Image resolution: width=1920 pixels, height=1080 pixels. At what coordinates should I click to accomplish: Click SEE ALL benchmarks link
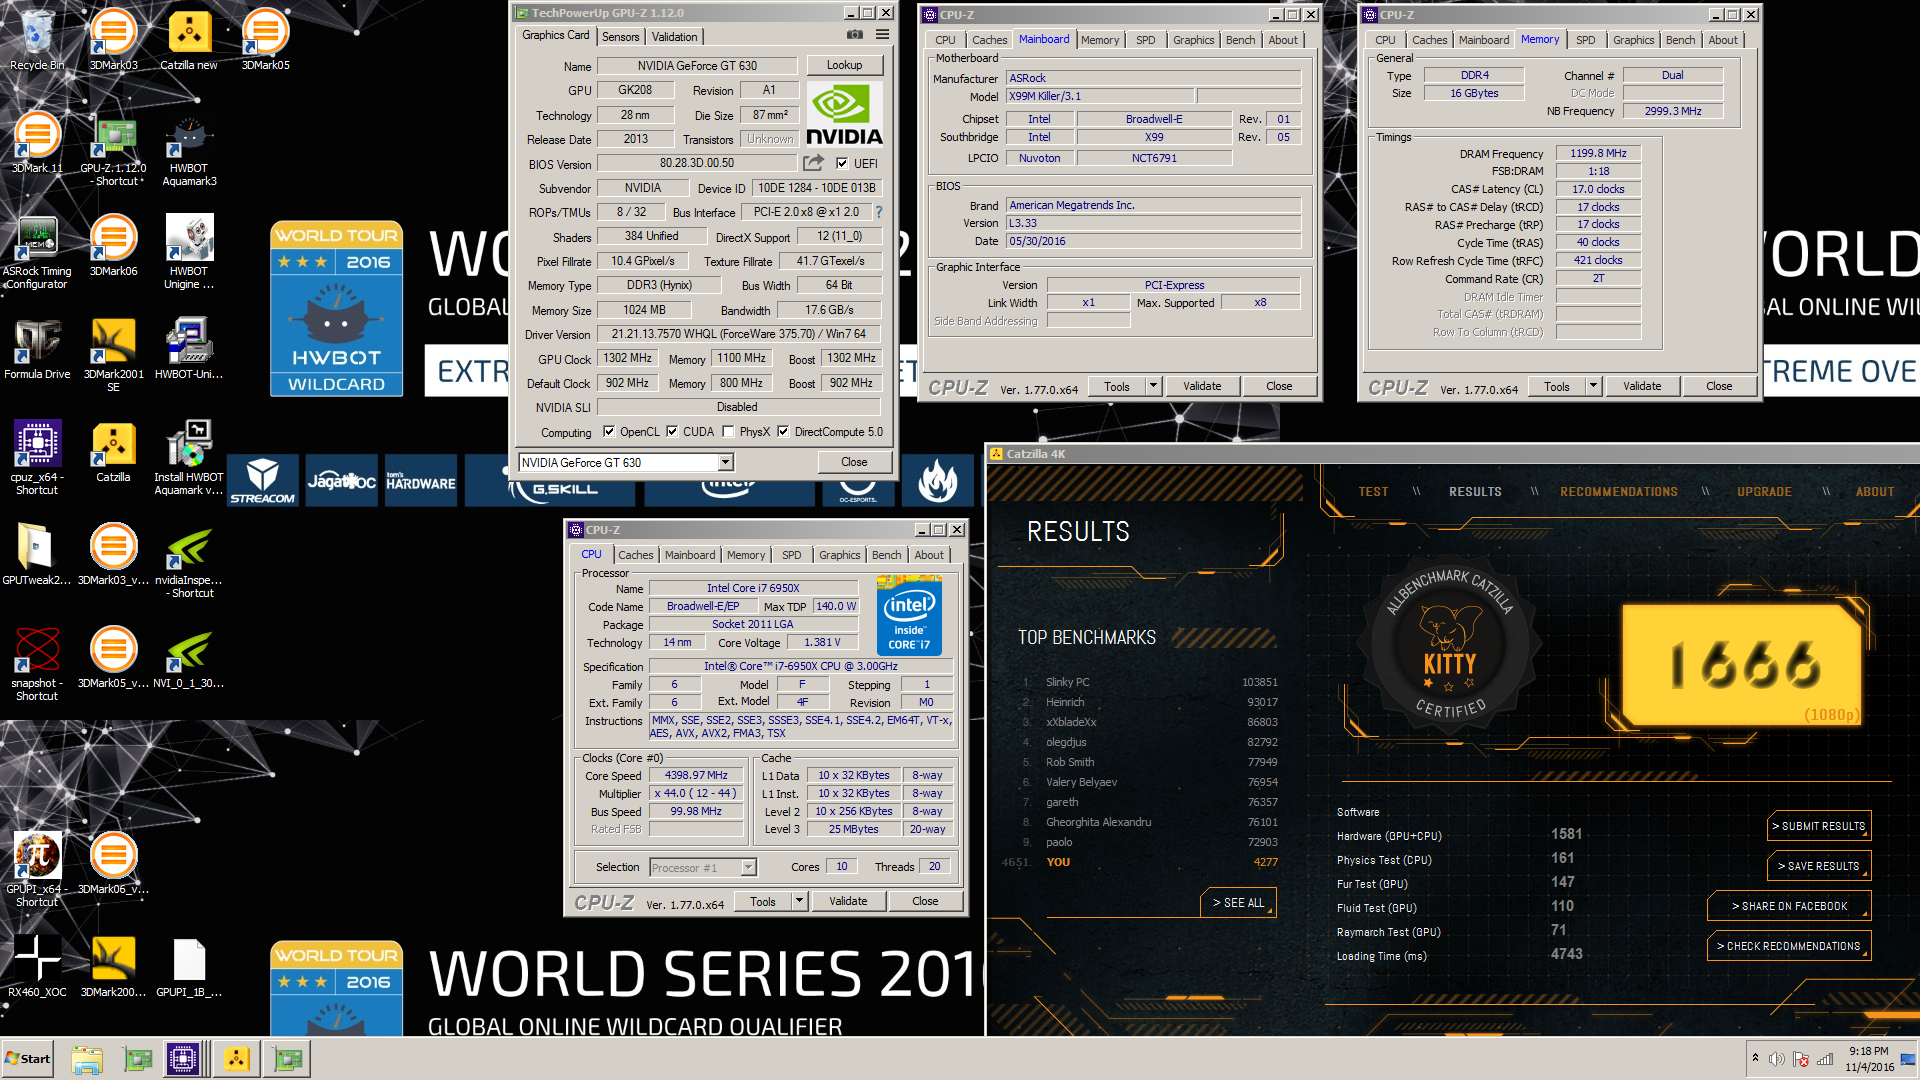1238,902
